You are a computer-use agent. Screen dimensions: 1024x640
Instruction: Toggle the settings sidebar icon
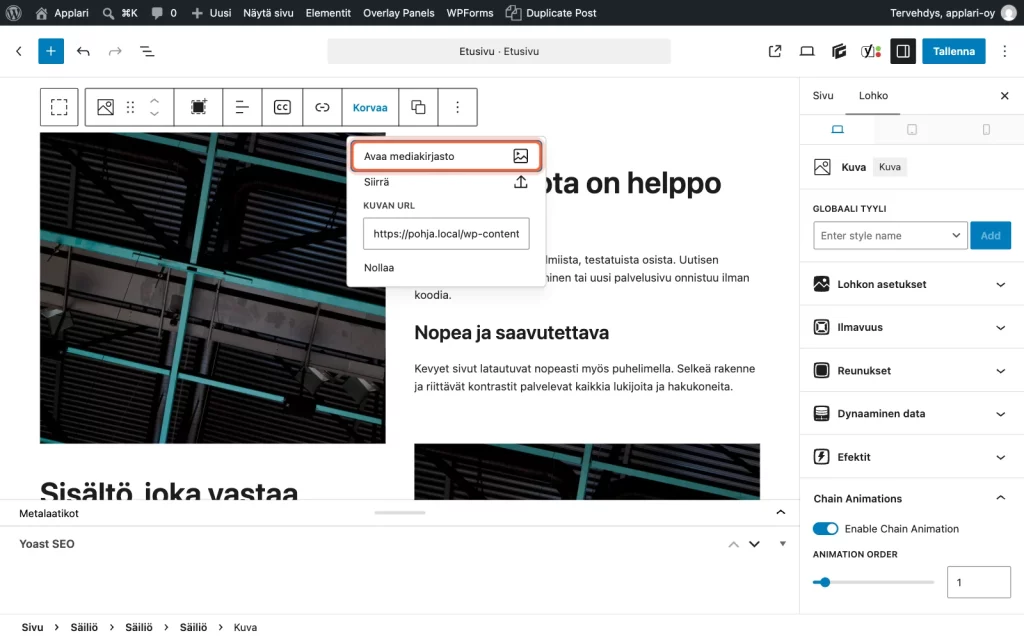click(903, 51)
